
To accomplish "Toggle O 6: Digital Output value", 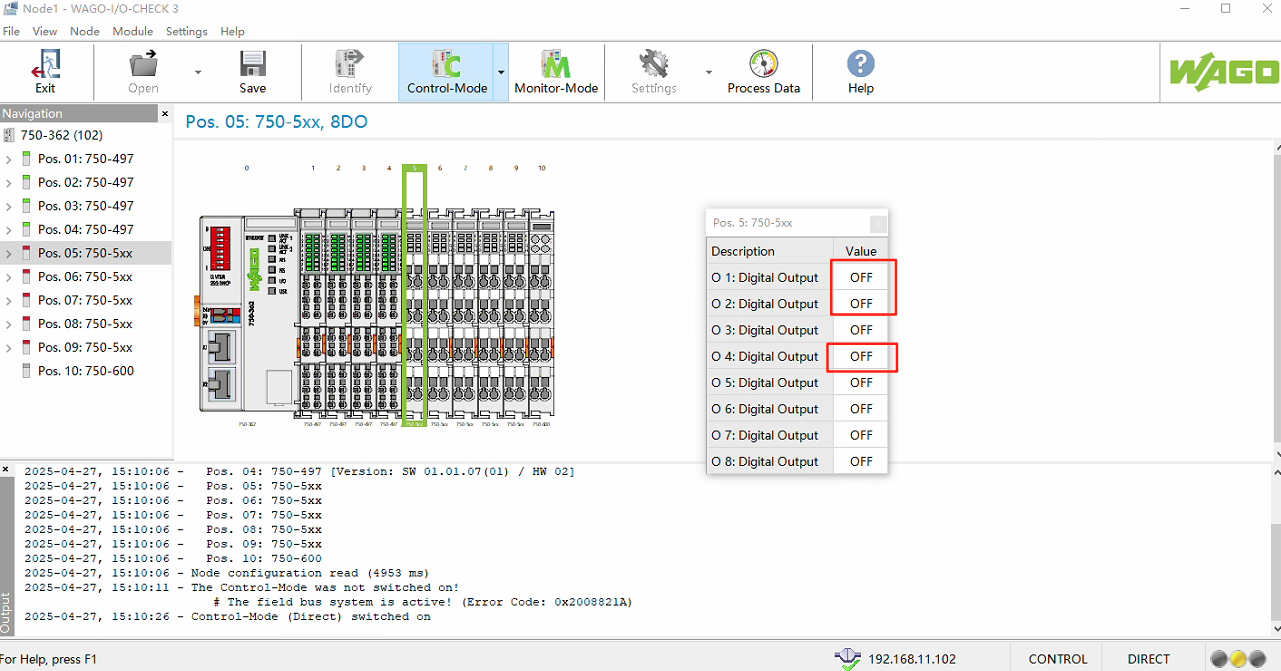I will tap(861, 409).
